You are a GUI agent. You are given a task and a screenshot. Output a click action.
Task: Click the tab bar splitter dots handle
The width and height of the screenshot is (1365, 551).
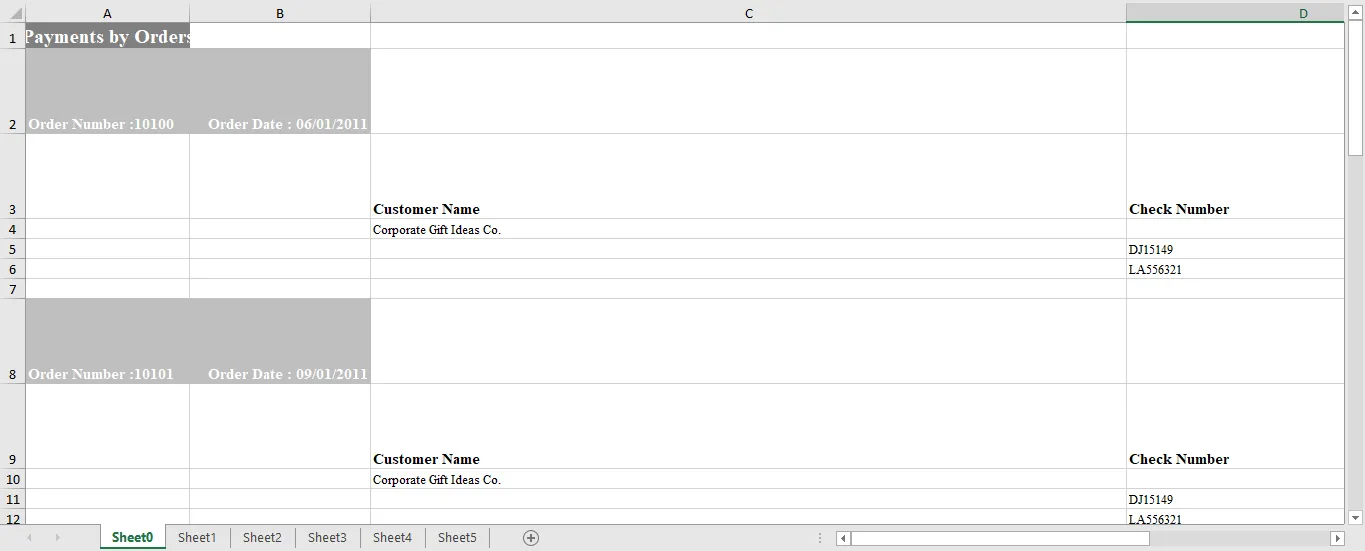(x=820, y=538)
